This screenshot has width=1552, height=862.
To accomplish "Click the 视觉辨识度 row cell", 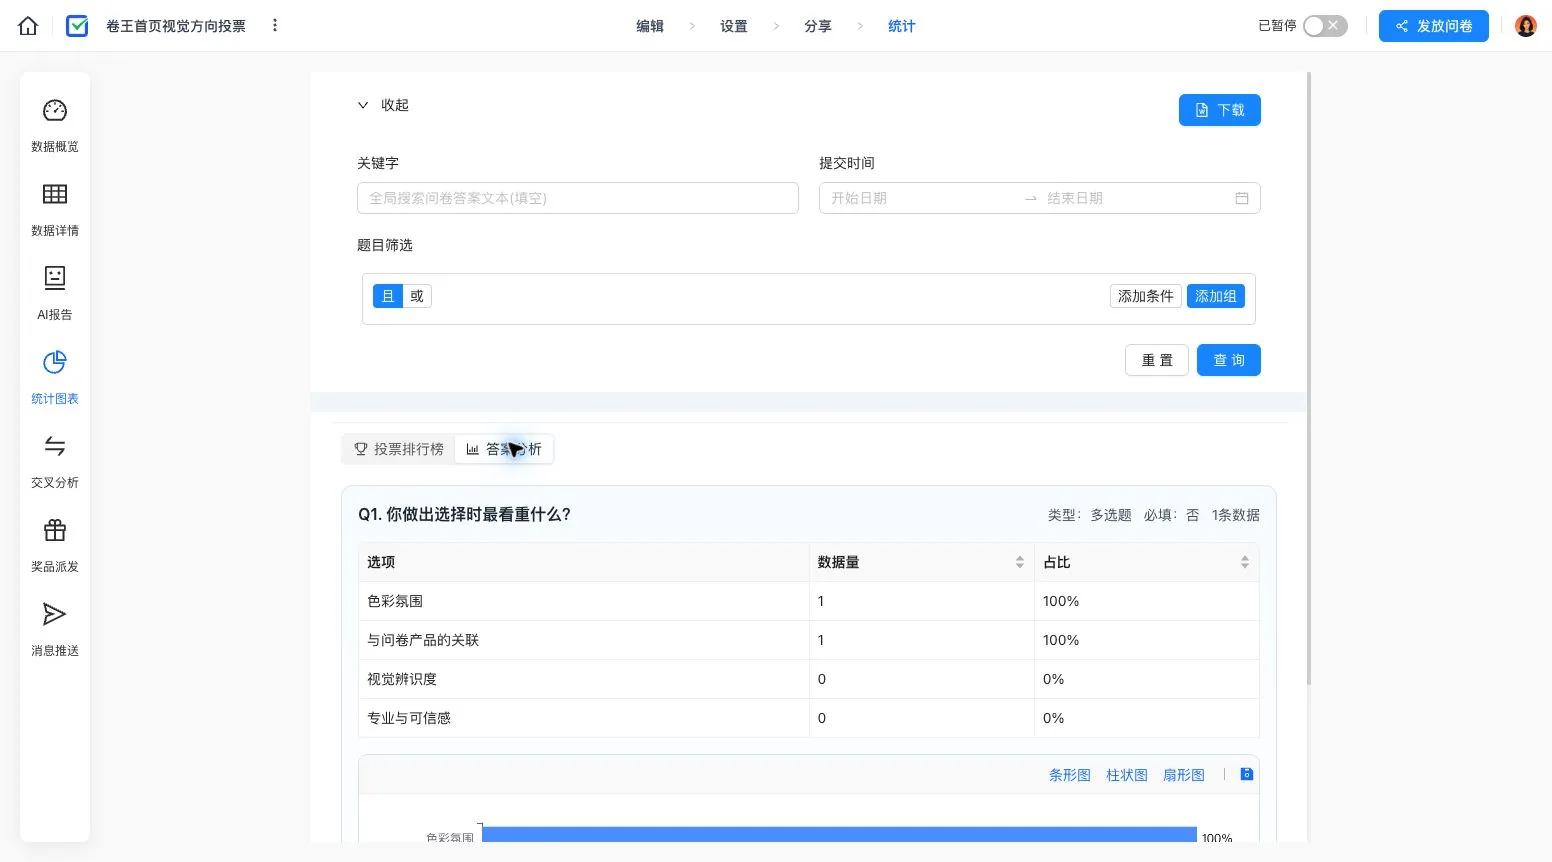I will tap(584, 679).
